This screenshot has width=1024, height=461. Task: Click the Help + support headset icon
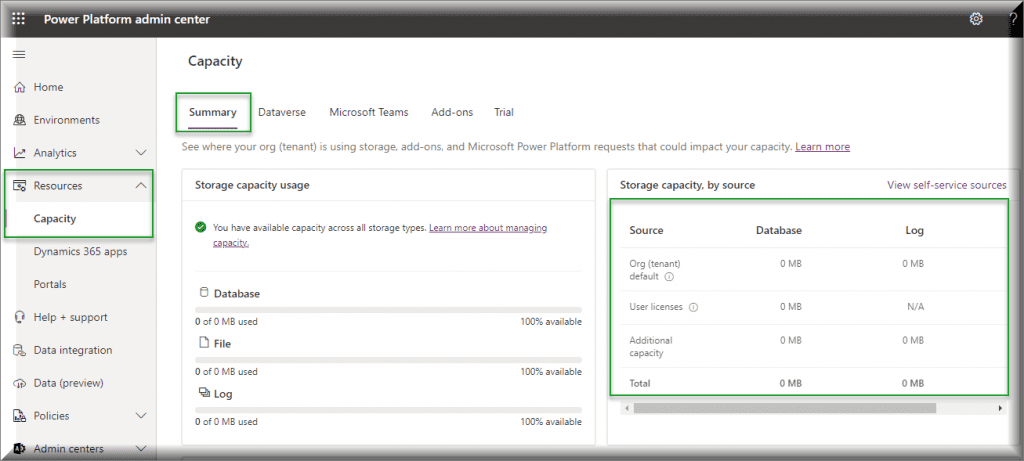[20, 317]
